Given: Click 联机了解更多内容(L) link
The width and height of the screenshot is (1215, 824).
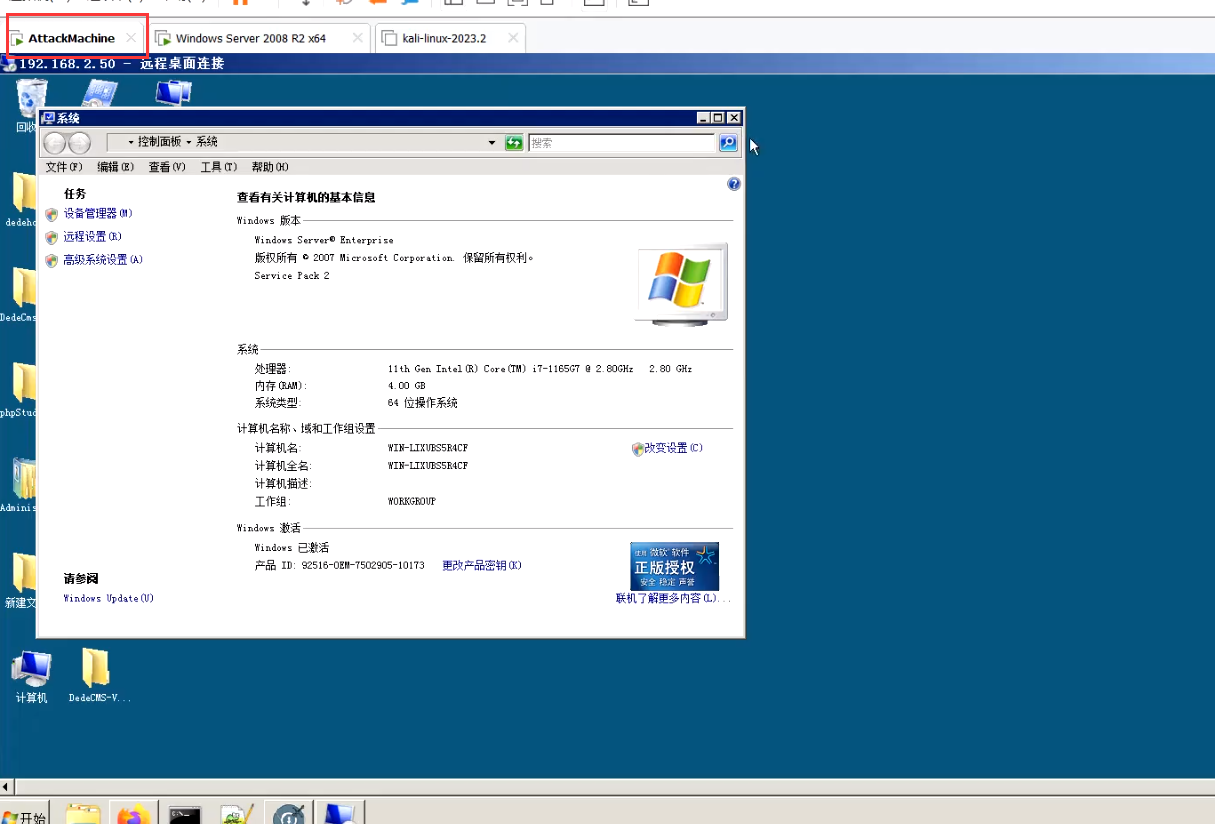Looking at the screenshot, I should (x=674, y=599).
